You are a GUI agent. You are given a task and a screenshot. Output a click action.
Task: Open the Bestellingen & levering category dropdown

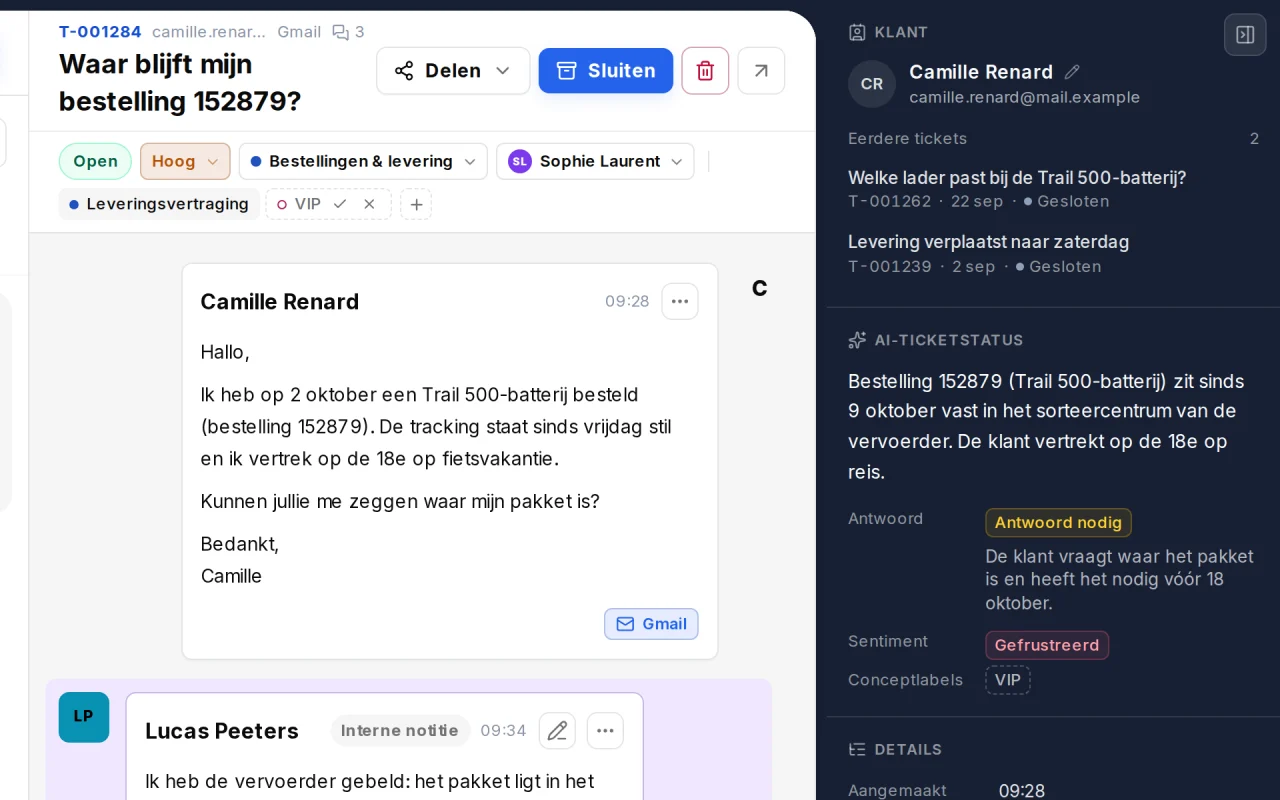(x=363, y=161)
